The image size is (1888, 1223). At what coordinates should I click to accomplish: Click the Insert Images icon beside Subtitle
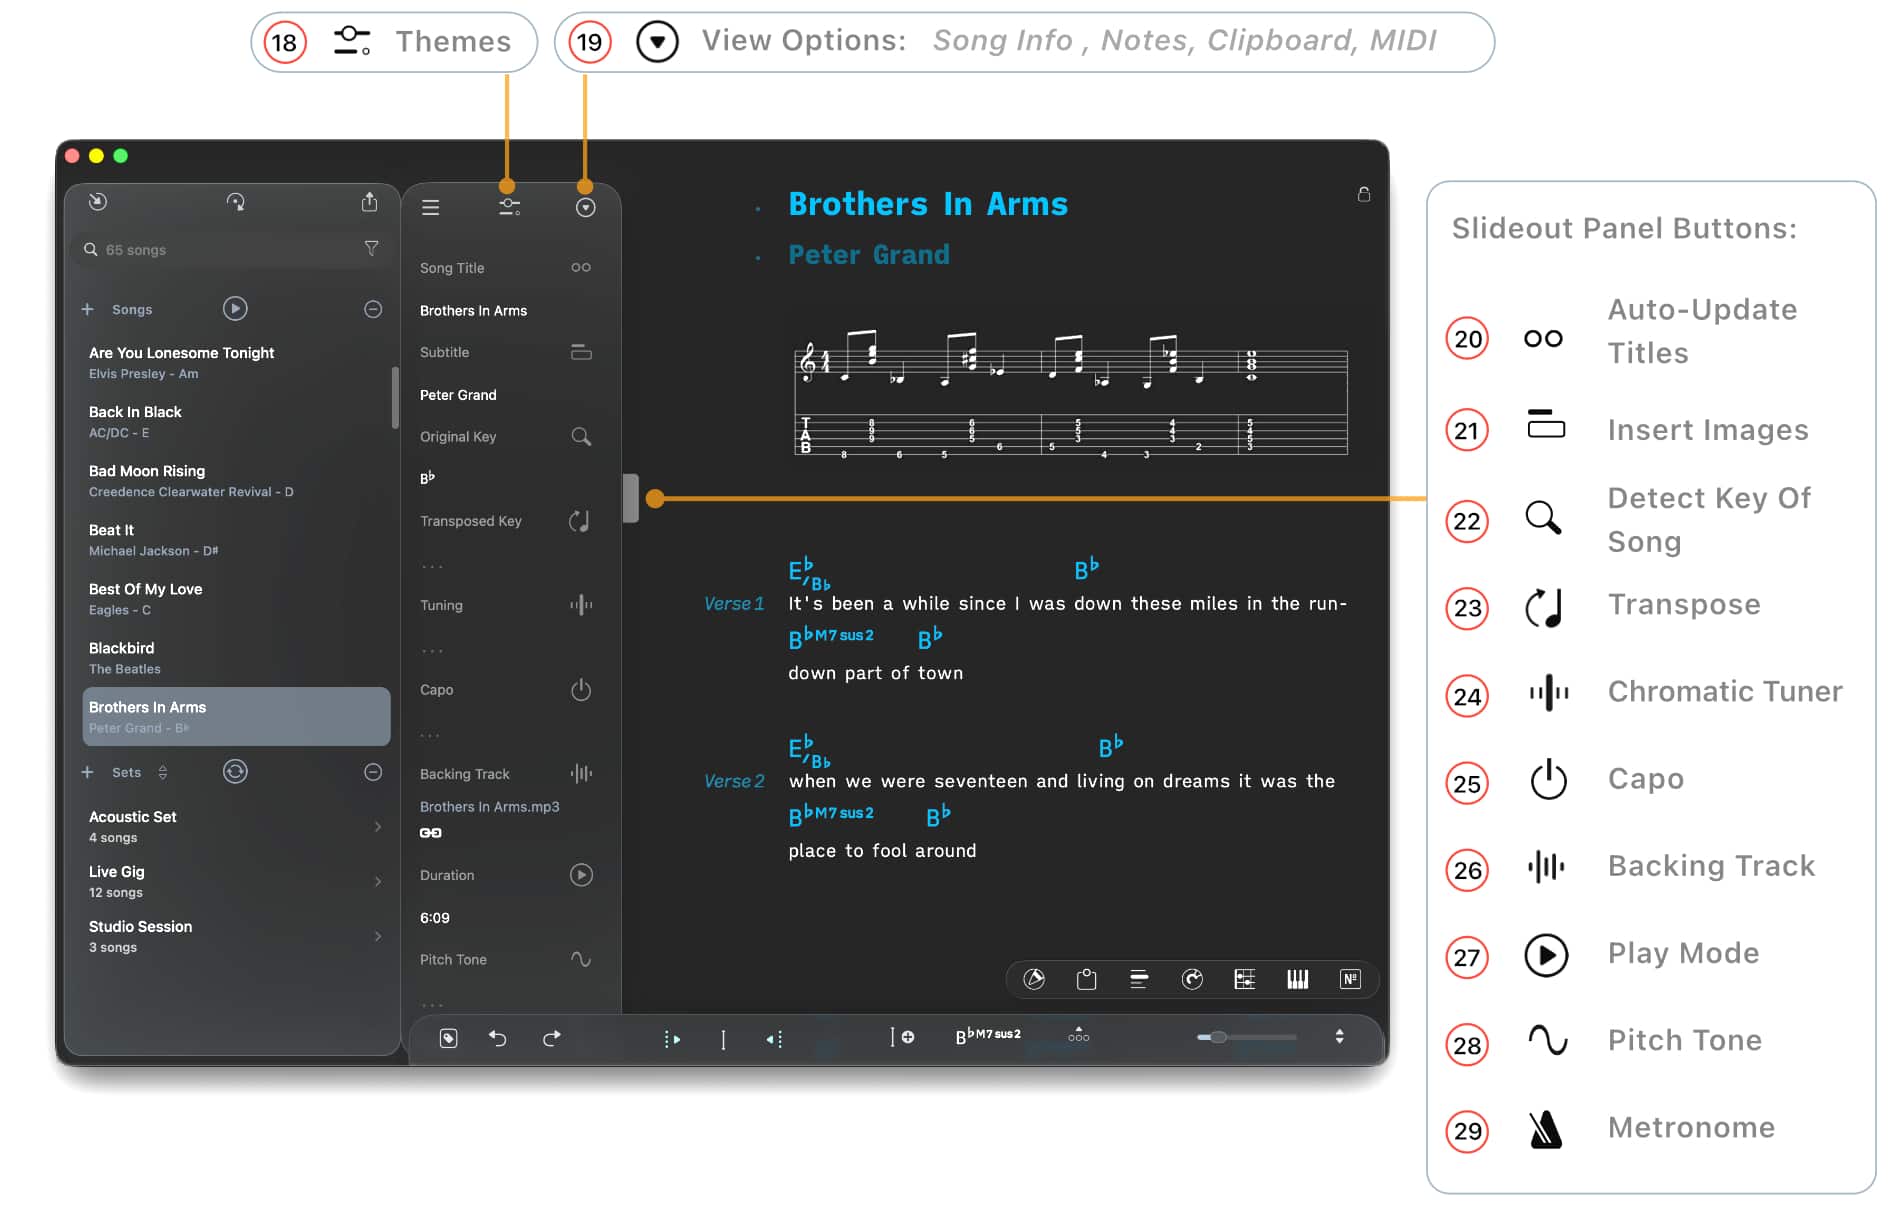click(x=581, y=352)
